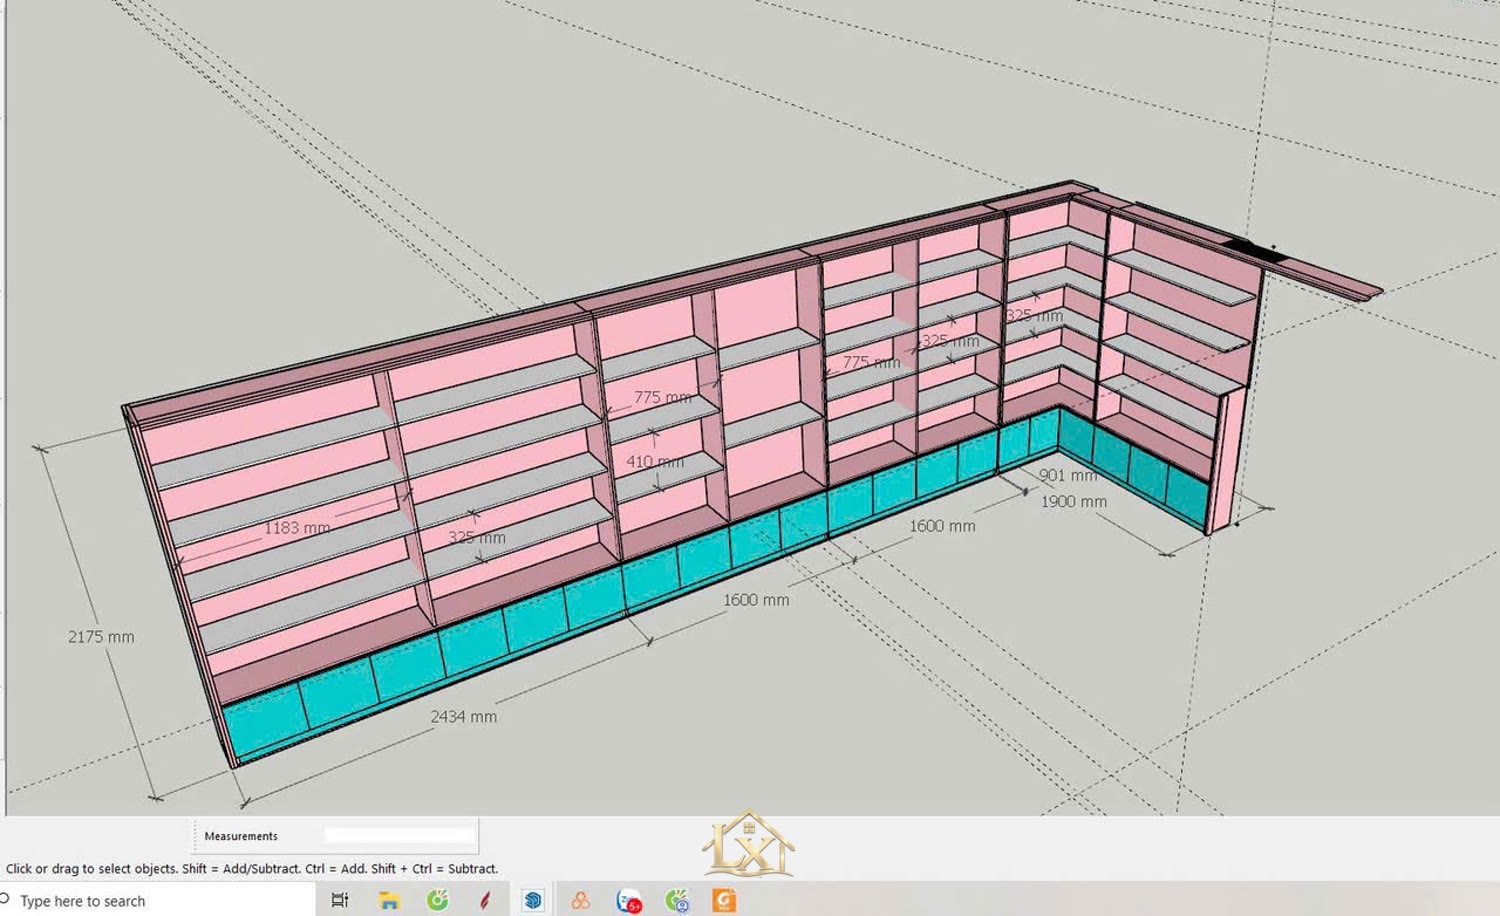Launch the green Coc Coc browser icon
This screenshot has width=1500, height=916.
(438, 900)
